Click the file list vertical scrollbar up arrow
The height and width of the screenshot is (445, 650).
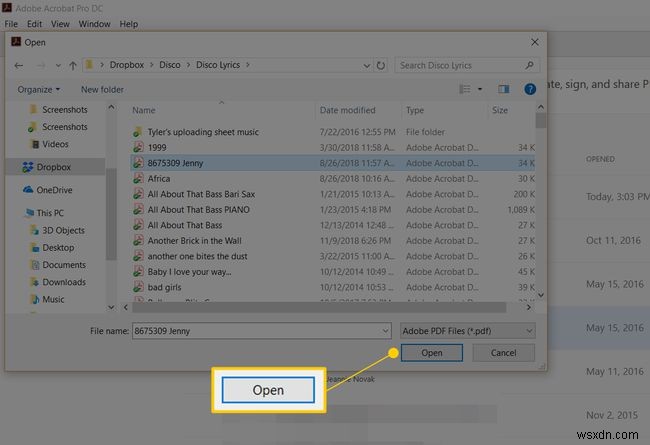[x=541, y=107]
